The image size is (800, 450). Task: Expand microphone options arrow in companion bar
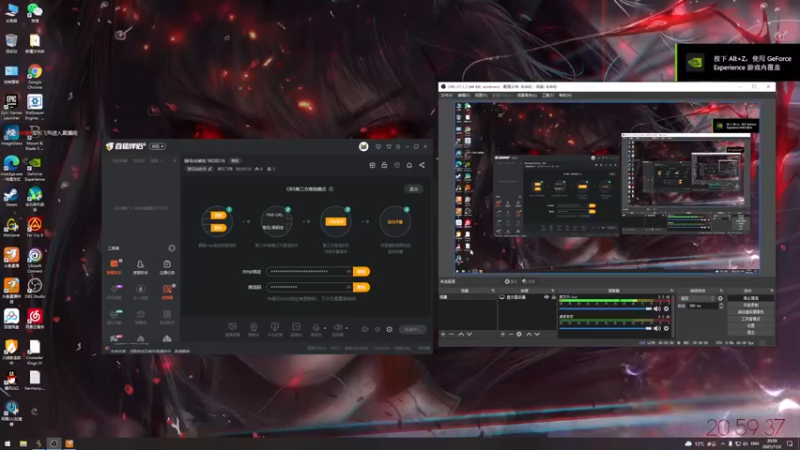325,328
